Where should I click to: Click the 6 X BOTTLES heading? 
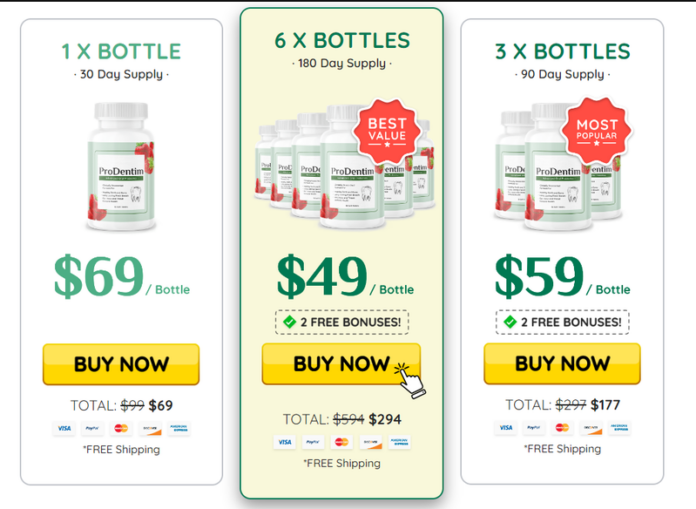coord(342,40)
